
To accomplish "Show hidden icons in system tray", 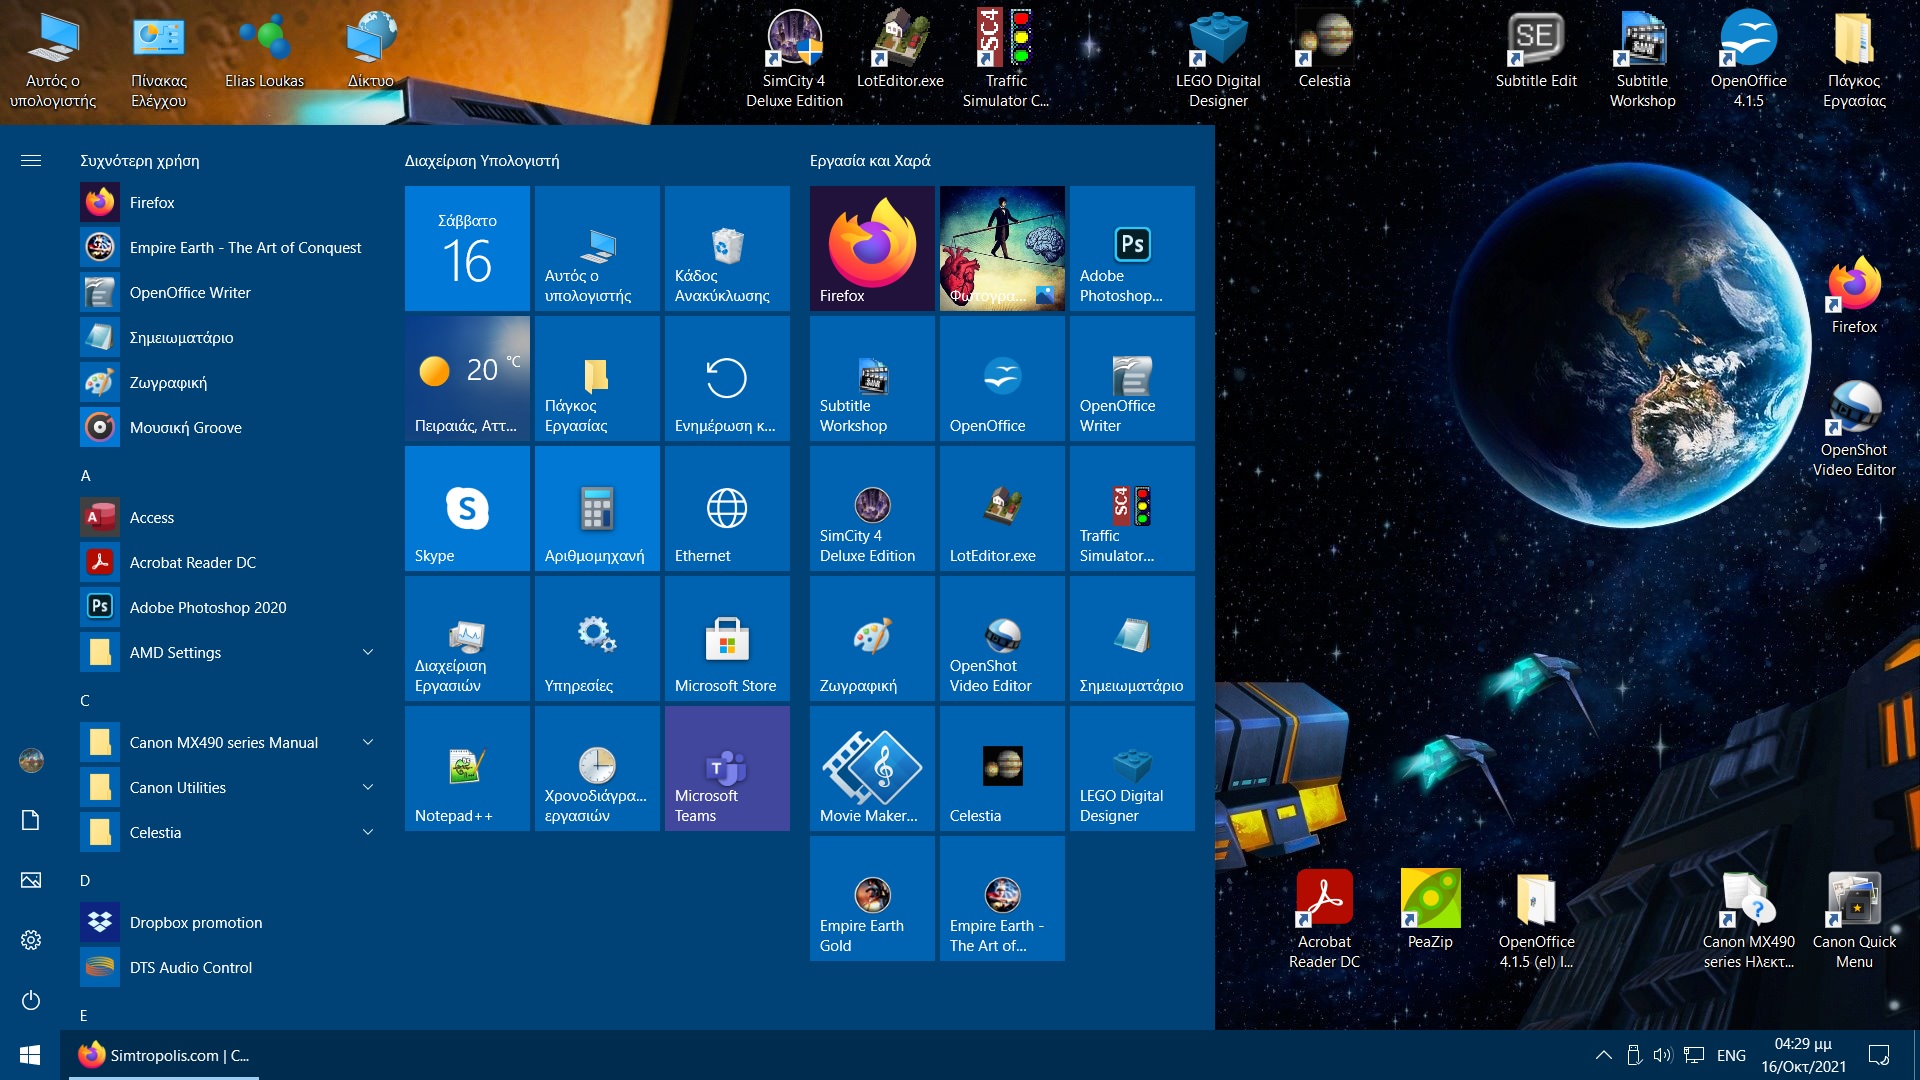I will click(1603, 1055).
